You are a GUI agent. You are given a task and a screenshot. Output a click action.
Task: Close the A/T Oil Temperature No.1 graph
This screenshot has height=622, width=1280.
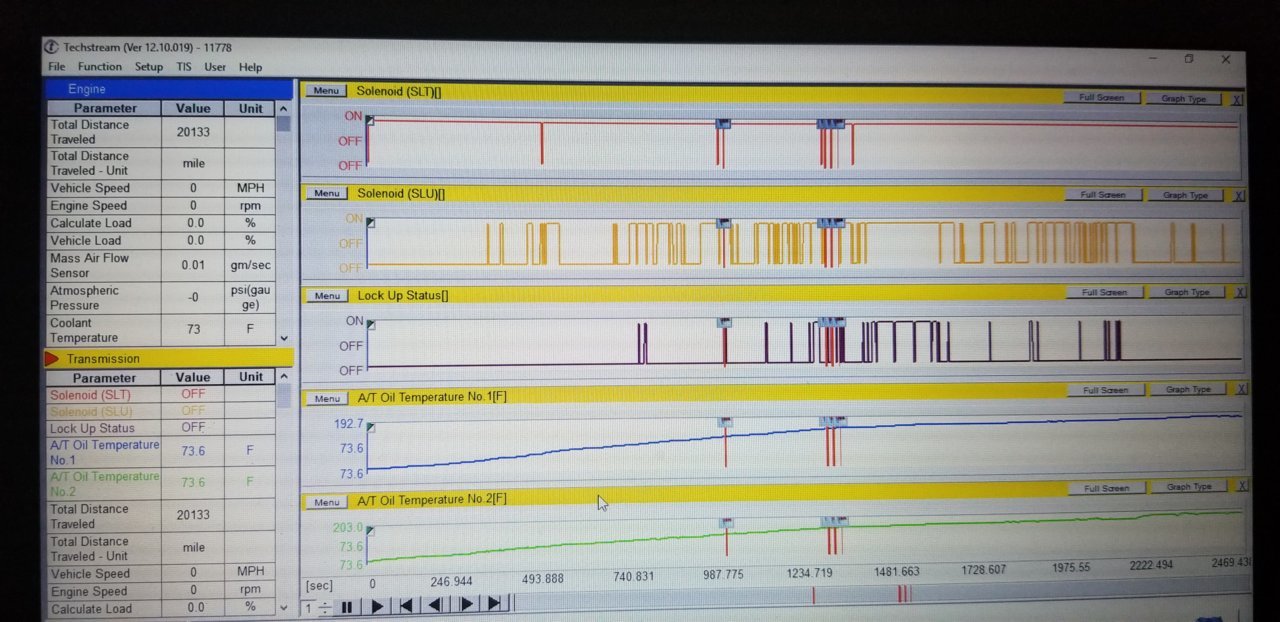[1240, 390]
